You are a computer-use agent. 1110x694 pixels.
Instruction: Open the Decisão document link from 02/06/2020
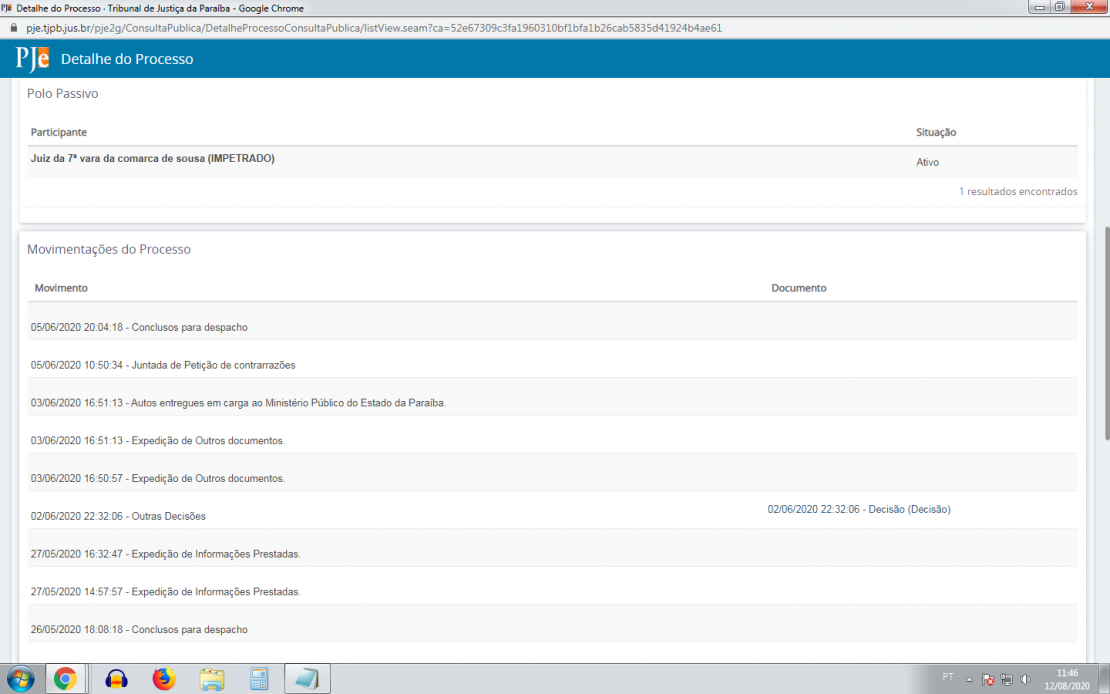(858, 509)
